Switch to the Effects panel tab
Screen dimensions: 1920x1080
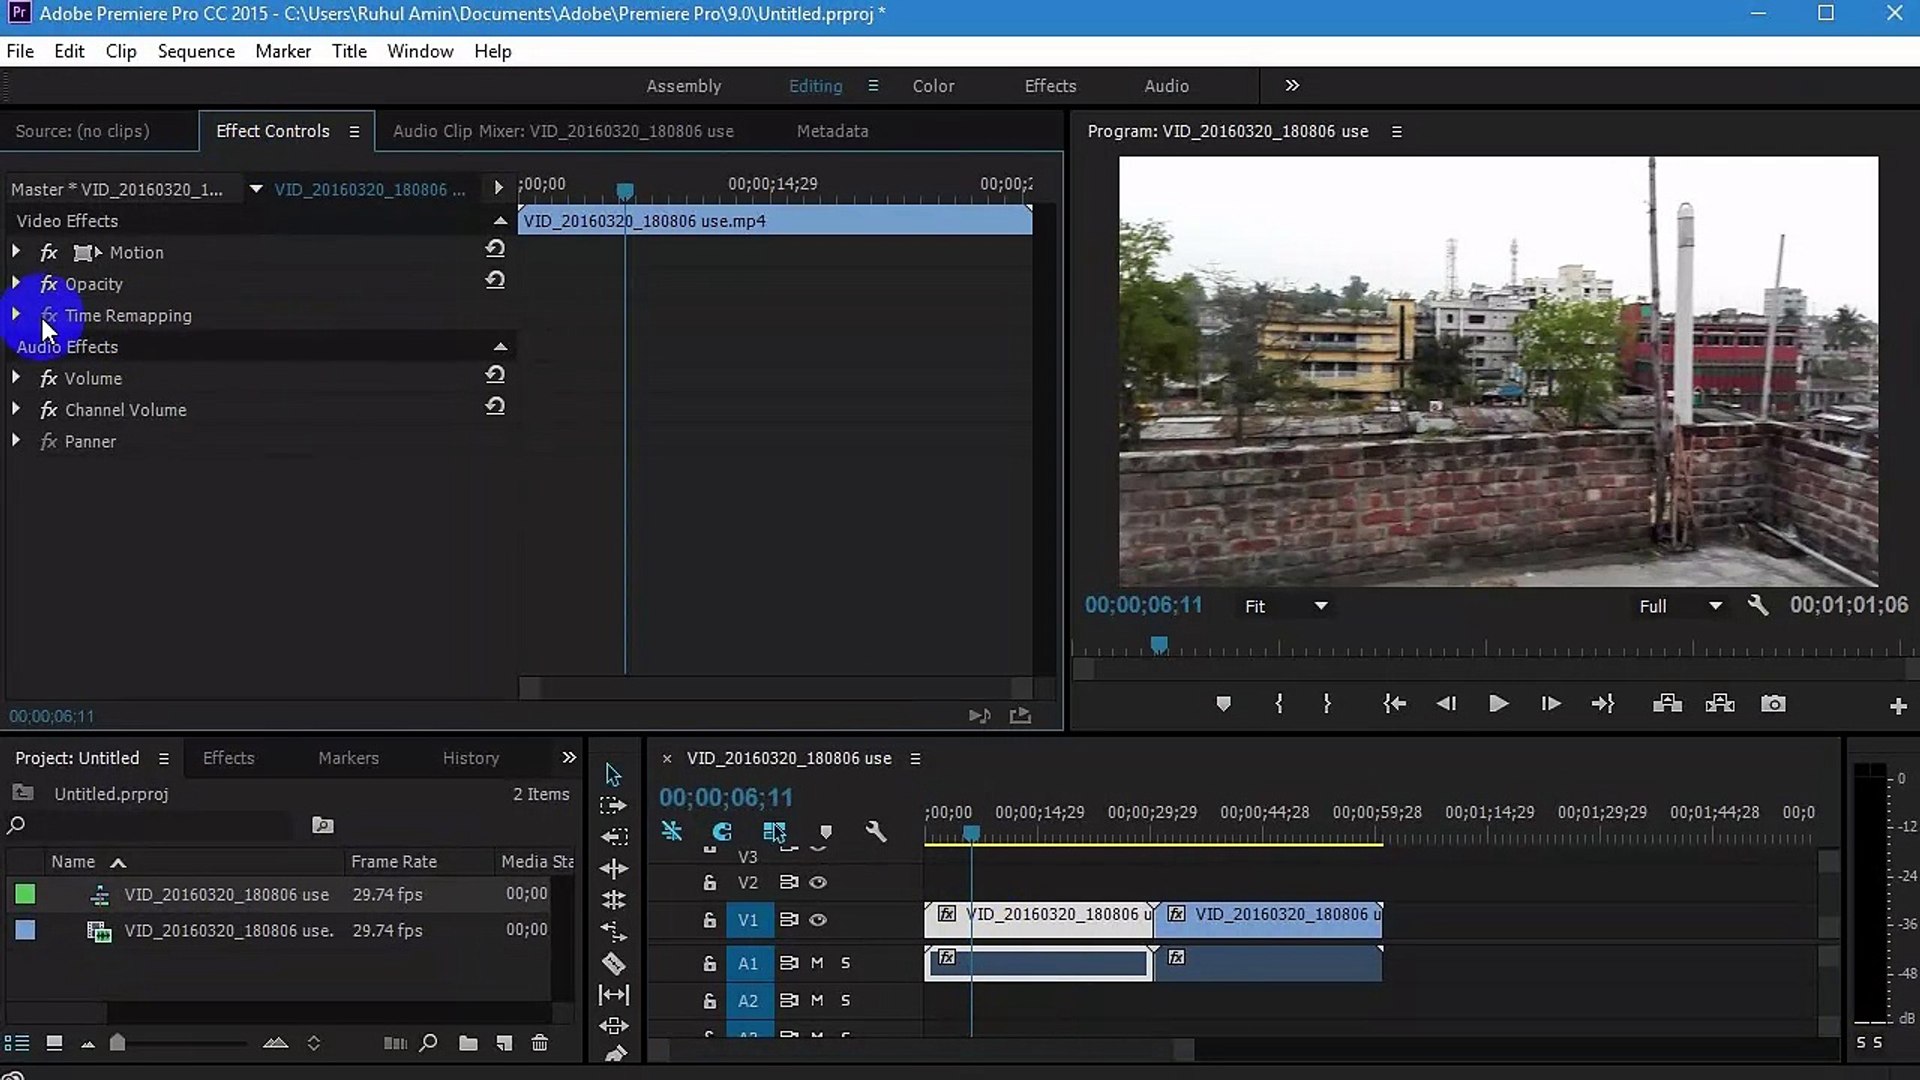(228, 758)
